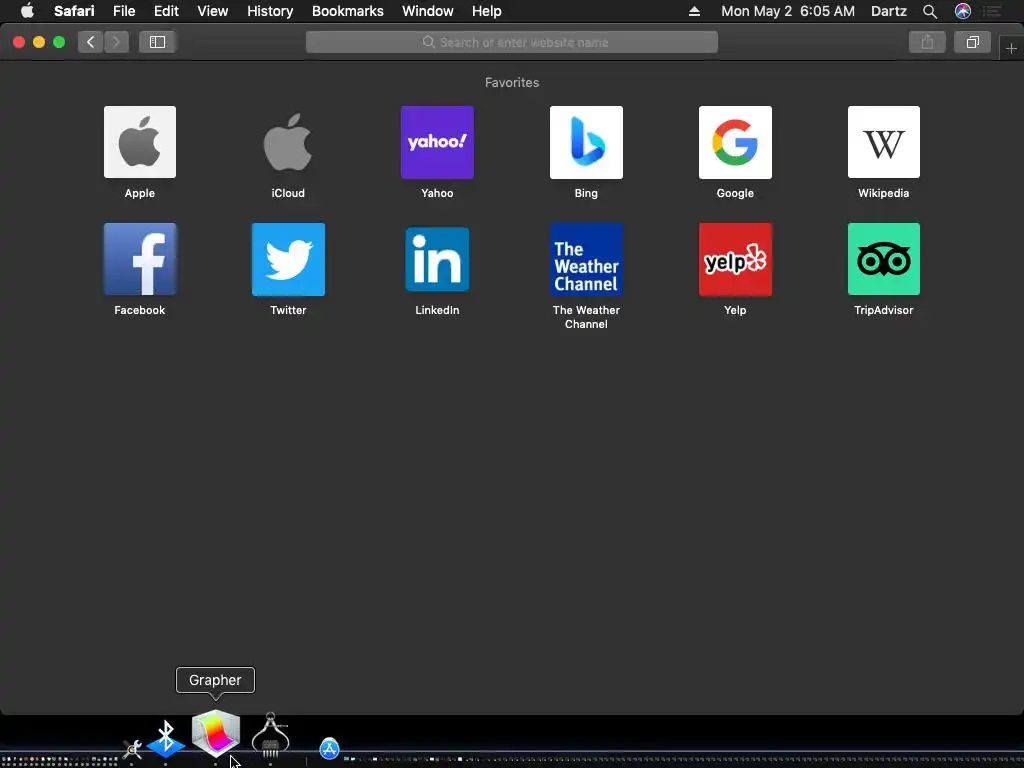Open the Apple menu
Image resolution: width=1024 pixels, height=768 pixels.
pos(27,11)
